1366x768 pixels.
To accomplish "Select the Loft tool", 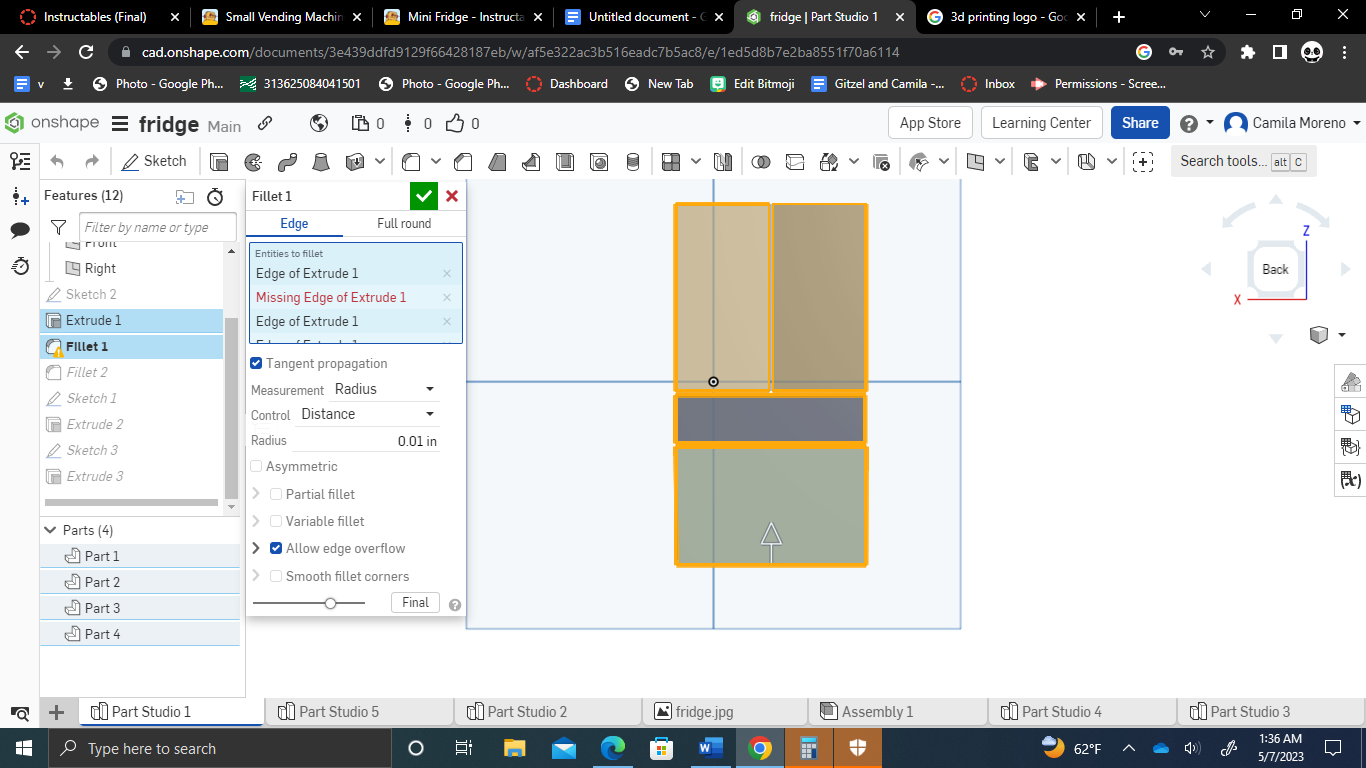I will pos(322,160).
